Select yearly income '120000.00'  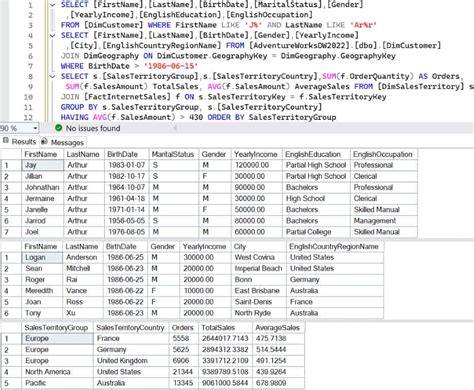257,165
